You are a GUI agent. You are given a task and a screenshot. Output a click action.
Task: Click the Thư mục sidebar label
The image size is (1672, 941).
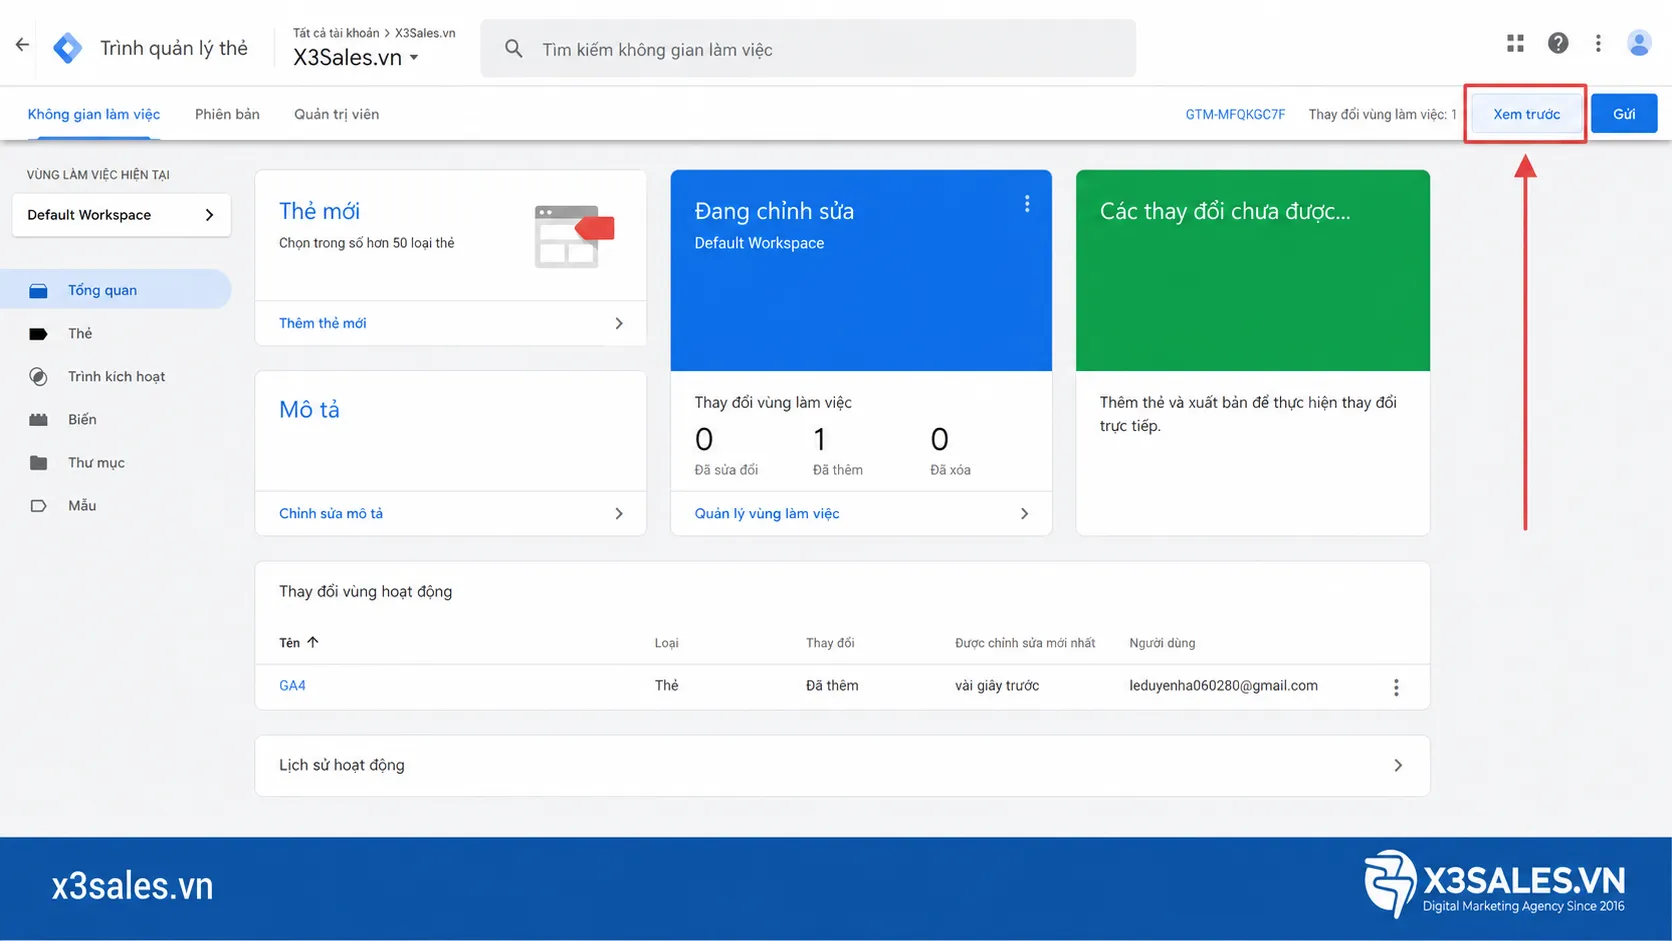(96, 463)
